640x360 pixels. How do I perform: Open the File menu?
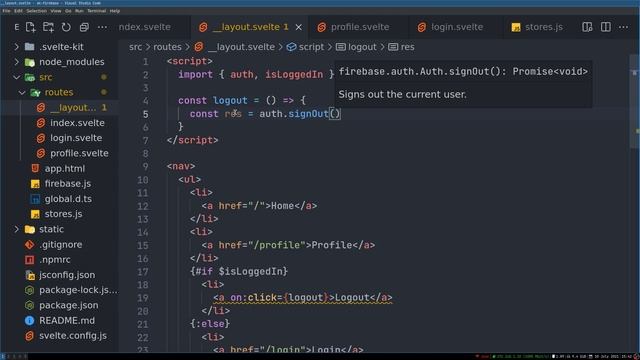tap(6, 11)
